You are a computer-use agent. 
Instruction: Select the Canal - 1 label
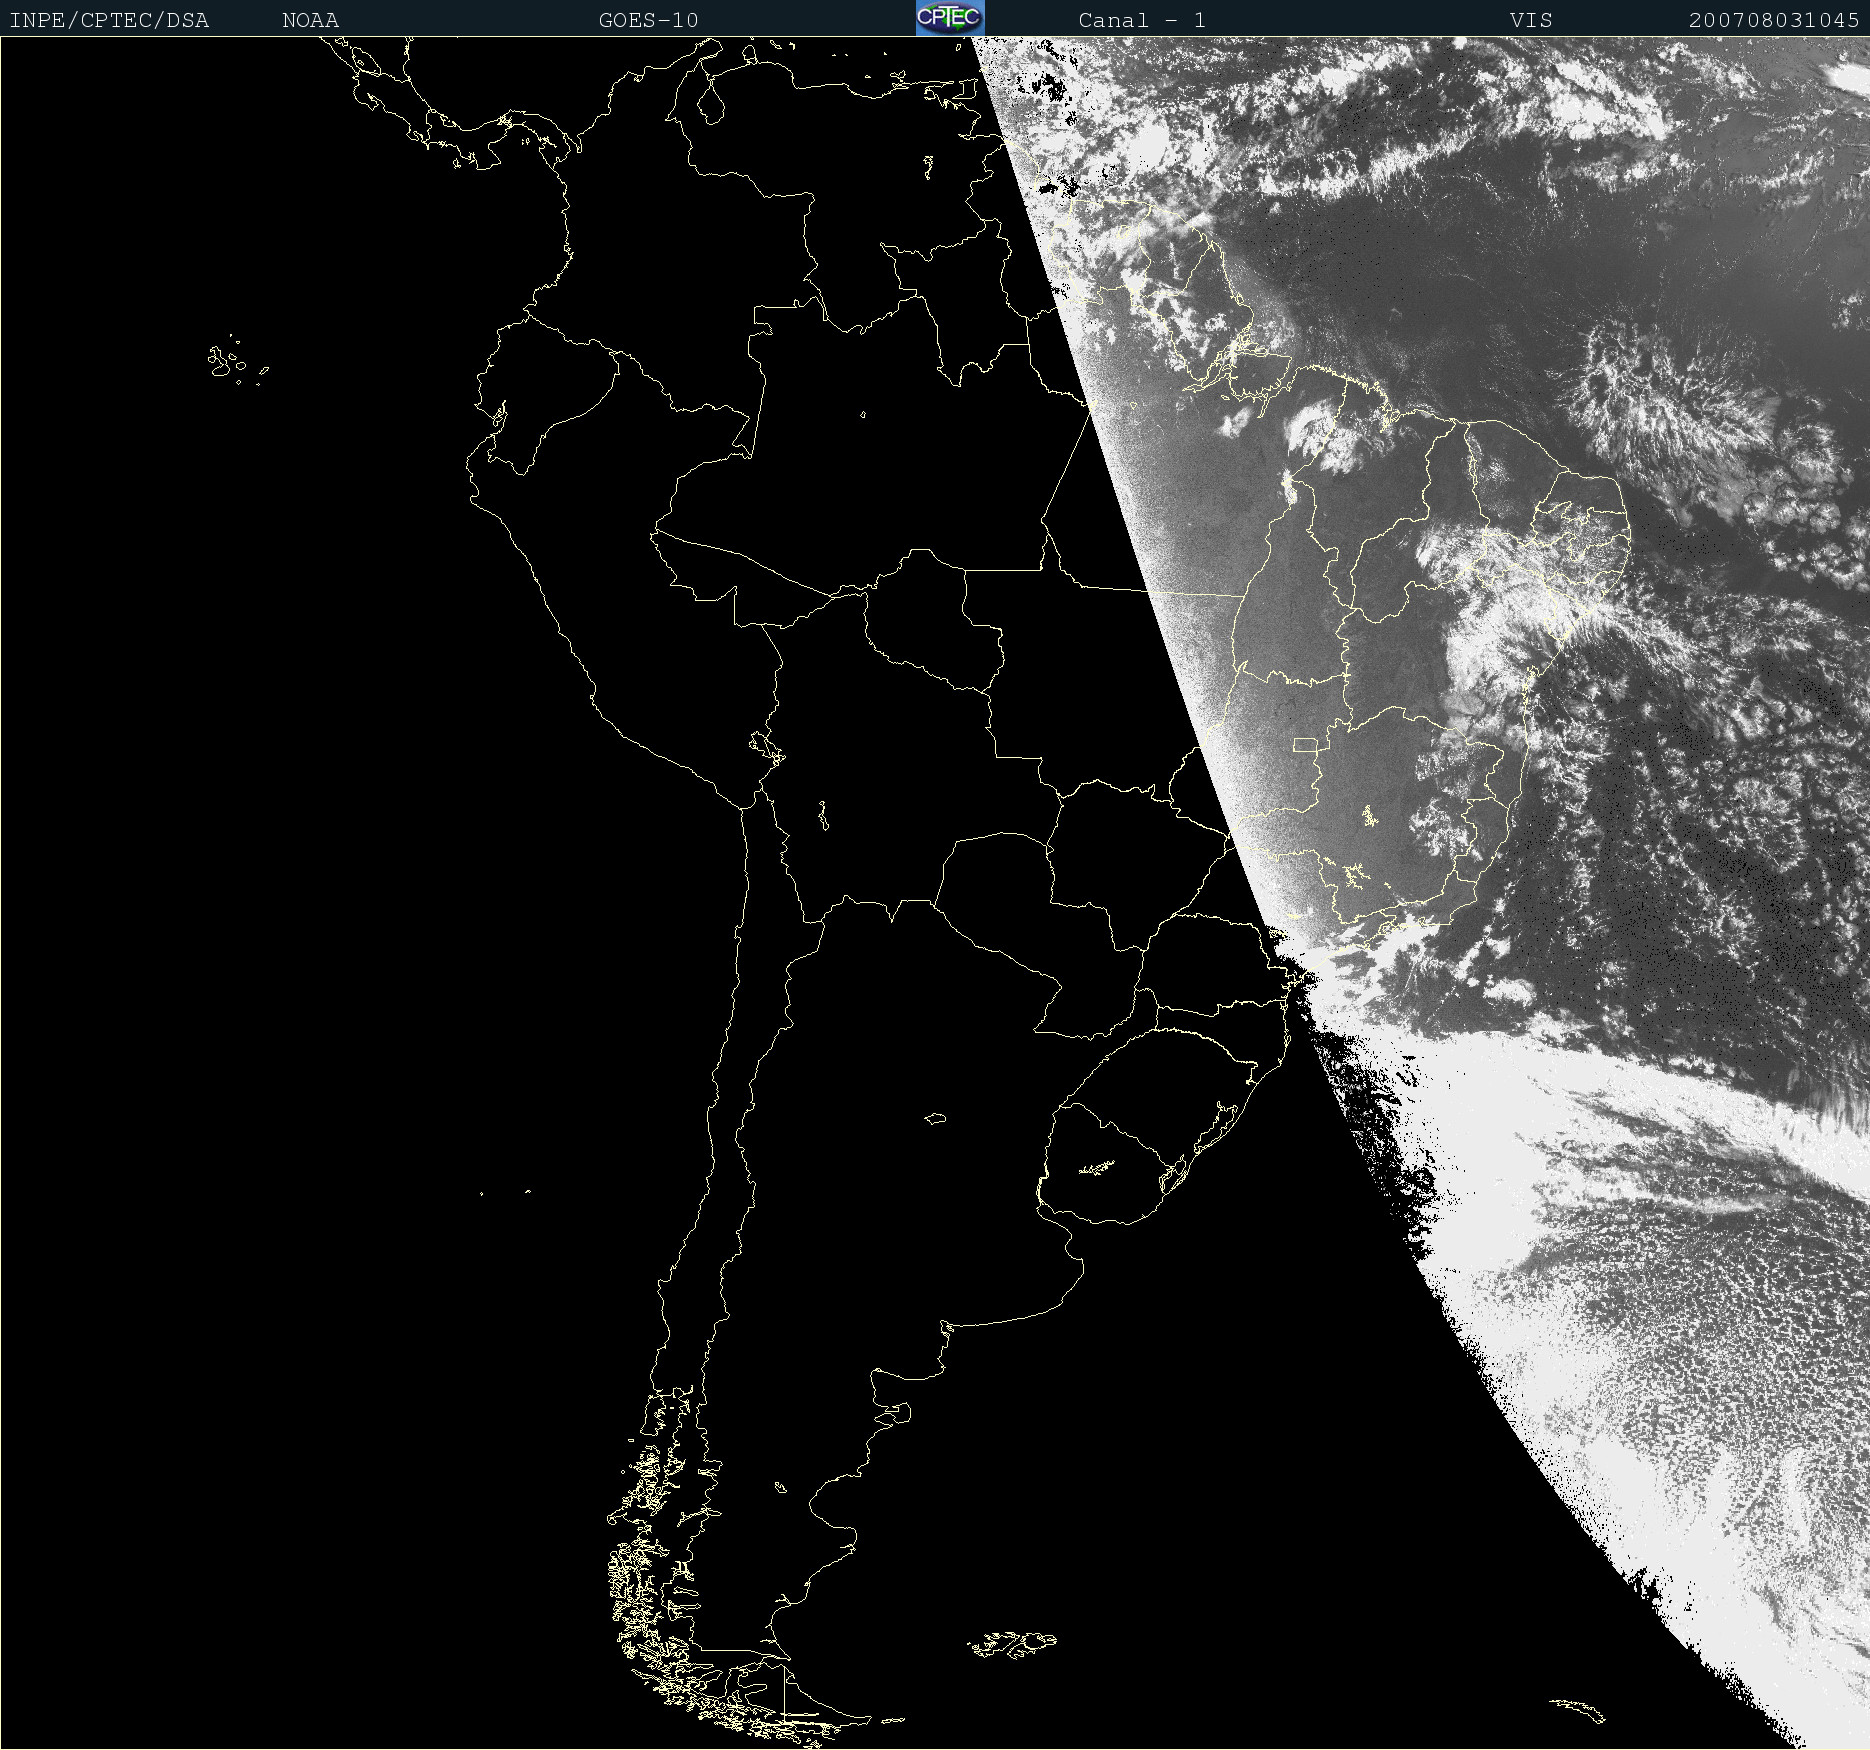coord(1142,20)
